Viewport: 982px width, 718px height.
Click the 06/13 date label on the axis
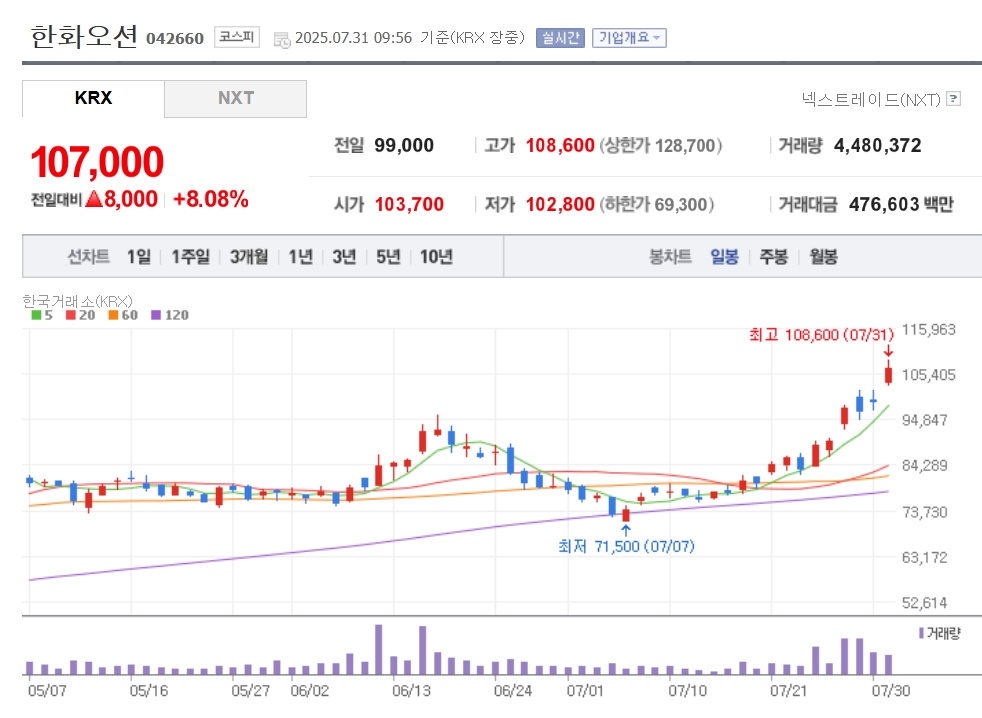[x=411, y=690]
